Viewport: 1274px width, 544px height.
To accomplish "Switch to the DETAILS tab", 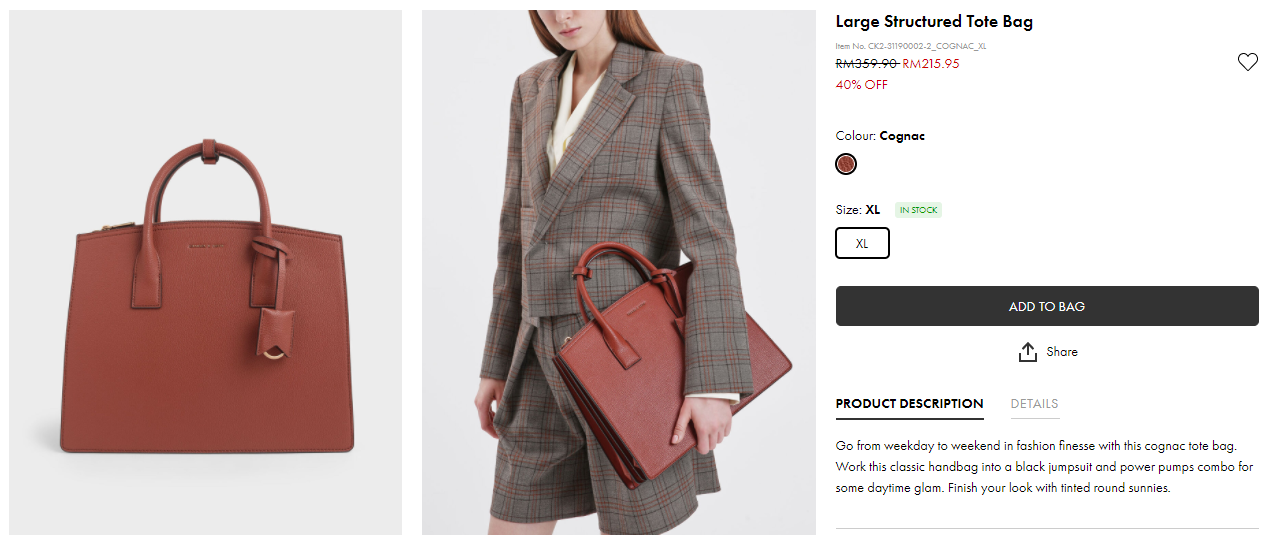I will [1034, 404].
